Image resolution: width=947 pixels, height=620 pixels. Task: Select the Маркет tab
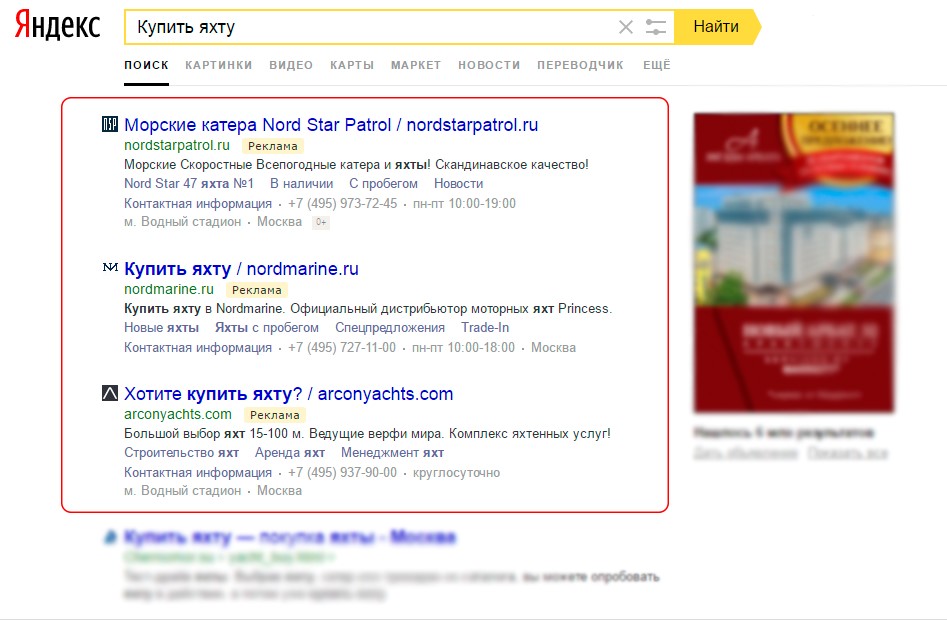click(x=416, y=65)
